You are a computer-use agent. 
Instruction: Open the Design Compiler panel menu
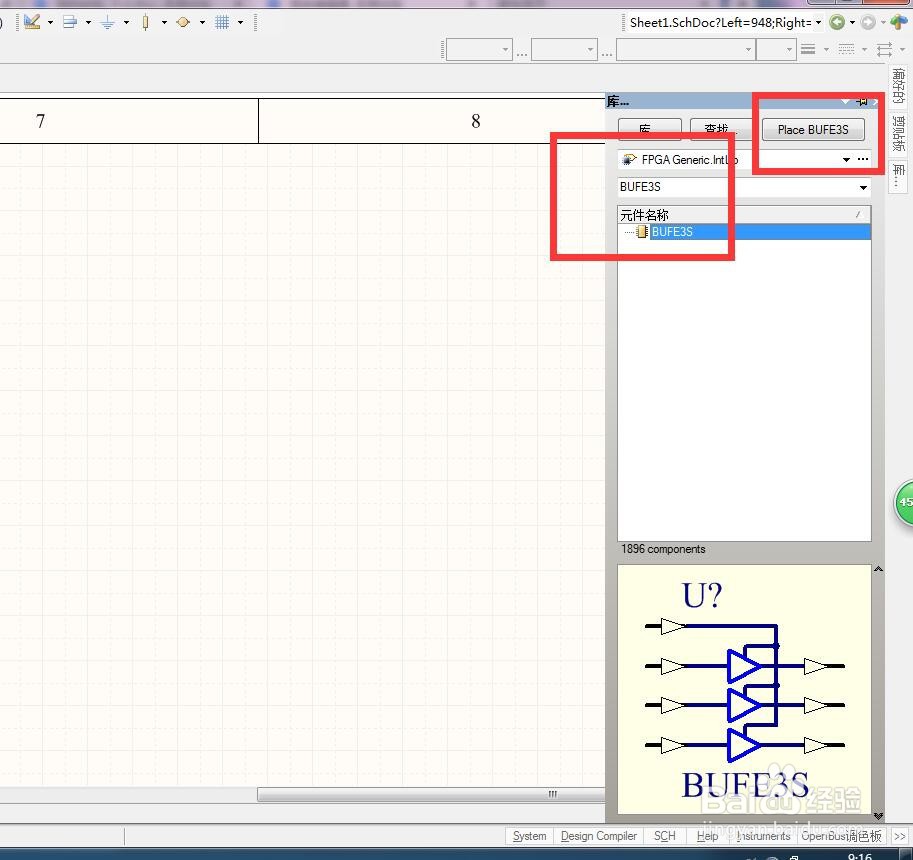[x=599, y=836]
